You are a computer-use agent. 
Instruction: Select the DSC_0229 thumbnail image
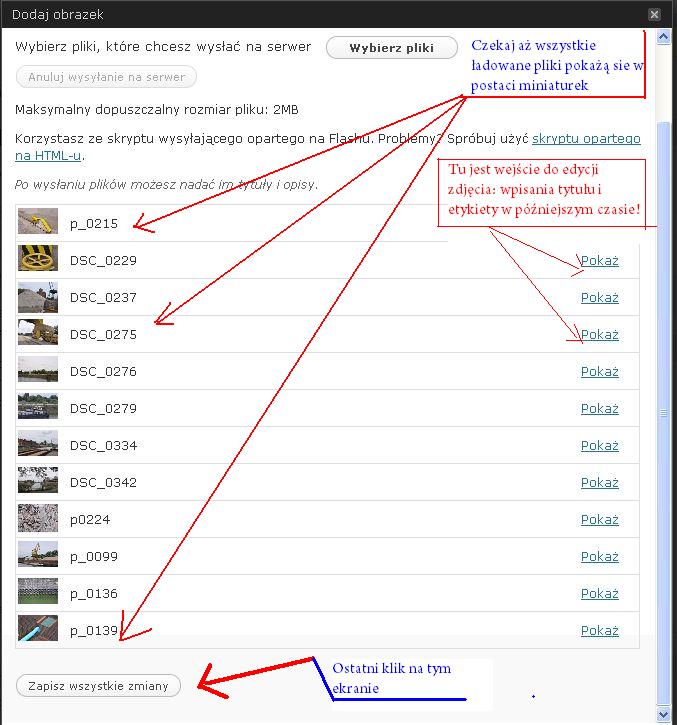[38, 259]
